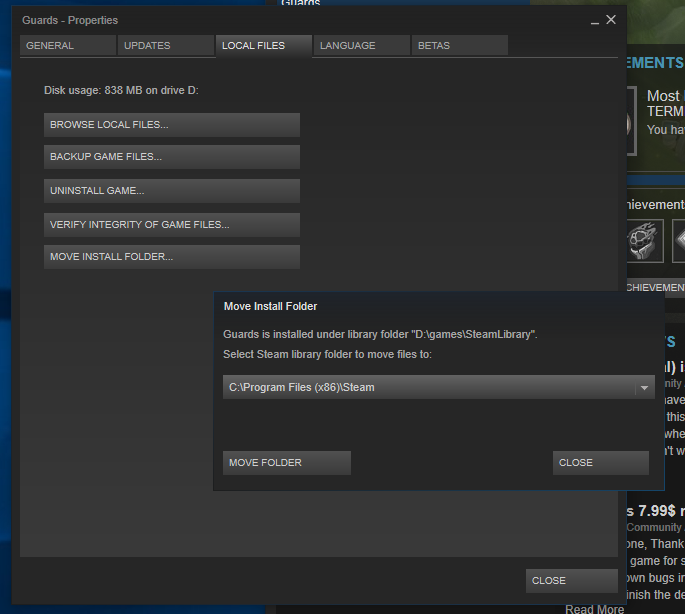Screen dimensions: 685x614
Task: Open the library folder dropdown arrow
Action: 644,388
